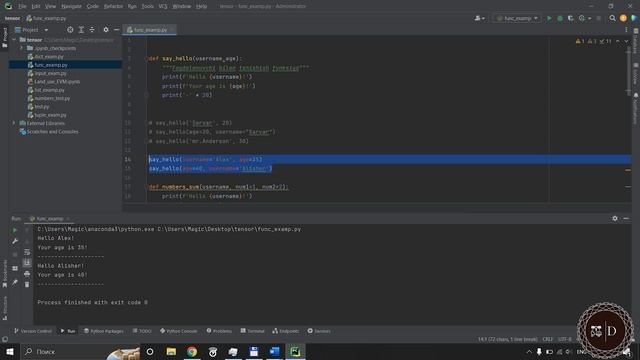Open the IDE updates orange circle icon
This screenshot has width=640, height=360.
click(623, 18)
